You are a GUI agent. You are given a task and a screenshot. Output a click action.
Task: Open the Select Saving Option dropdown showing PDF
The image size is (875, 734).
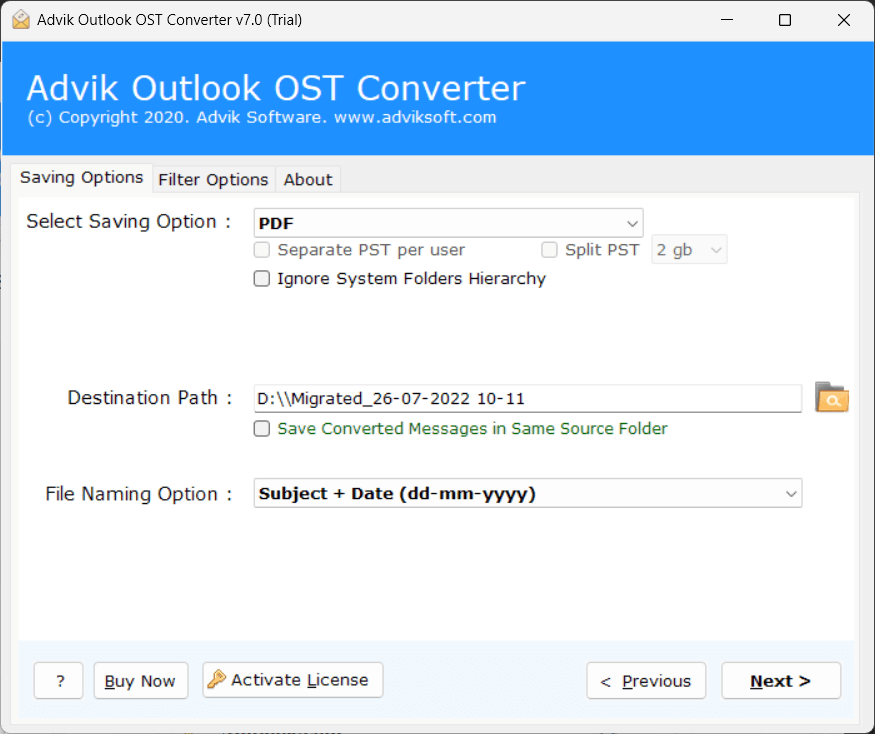click(x=448, y=223)
